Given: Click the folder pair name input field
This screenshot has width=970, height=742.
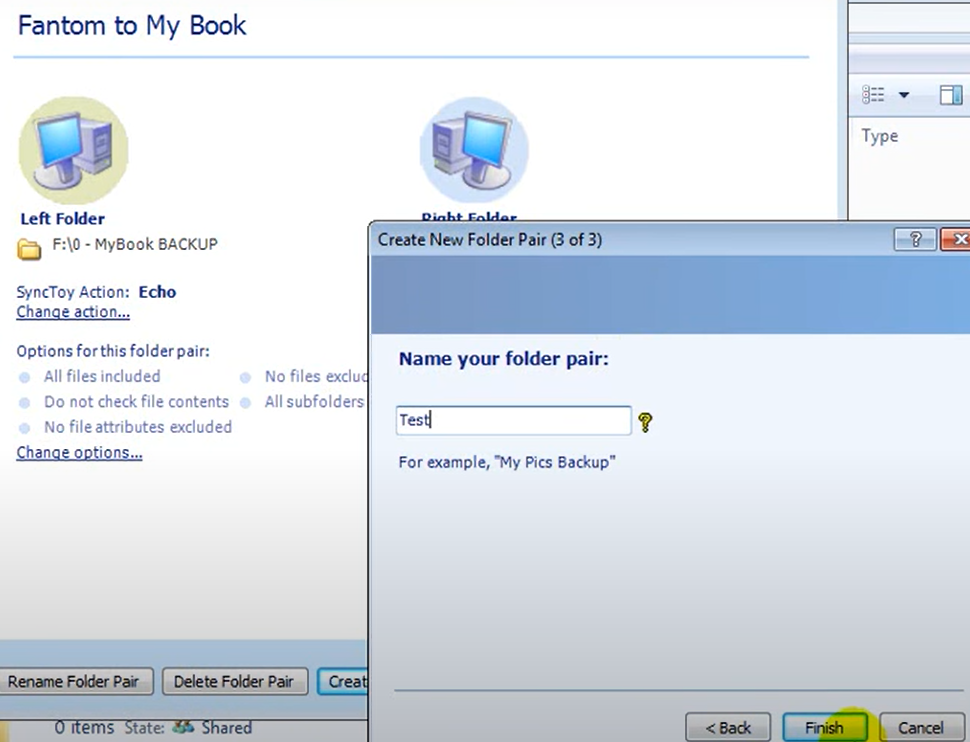Looking at the screenshot, I should [513, 420].
